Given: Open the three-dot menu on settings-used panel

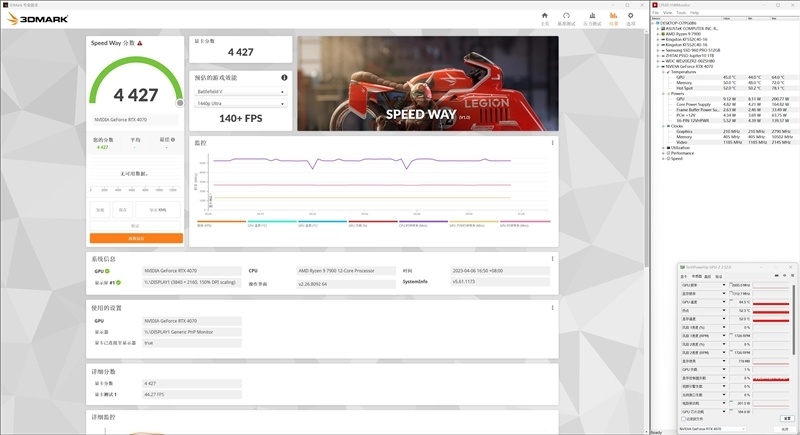Looking at the screenshot, I should 552,308.
